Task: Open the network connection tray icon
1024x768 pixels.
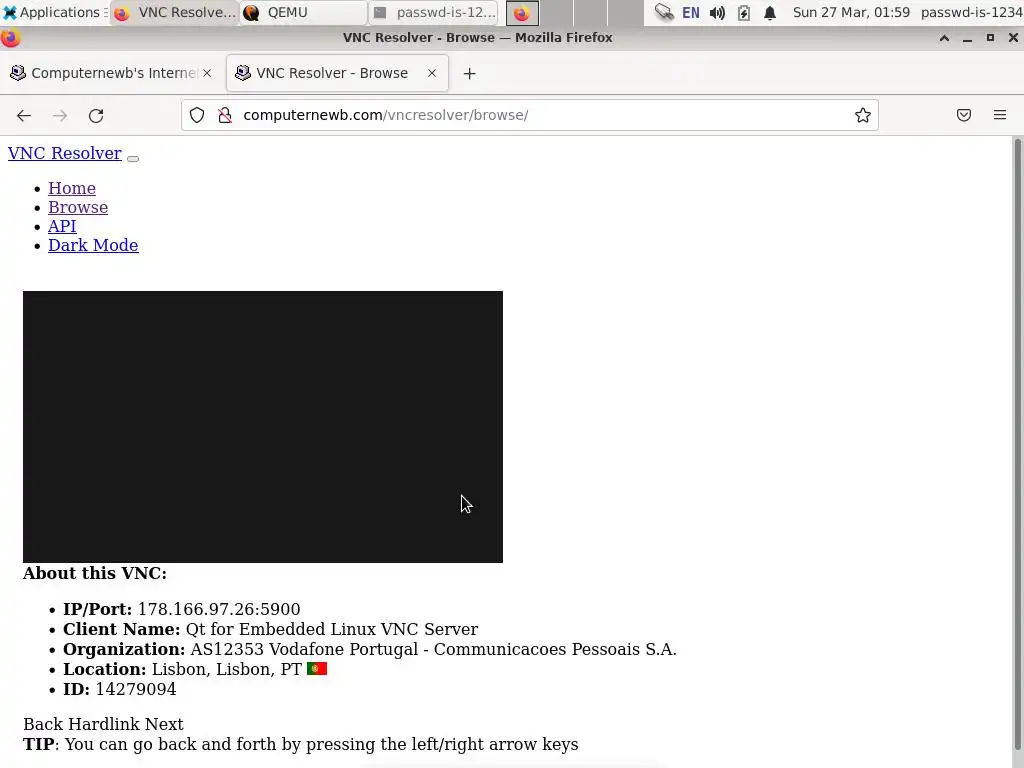Action: click(x=664, y=12)
